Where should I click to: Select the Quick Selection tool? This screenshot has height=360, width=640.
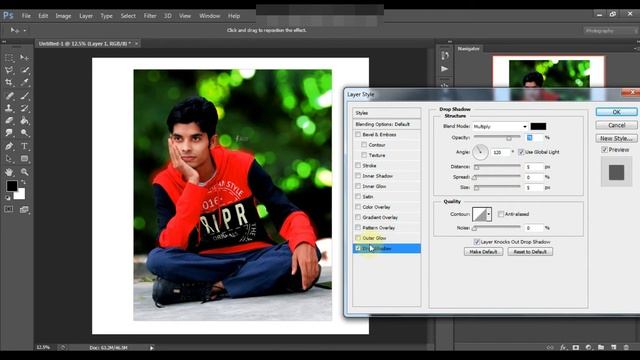[24, 70]
